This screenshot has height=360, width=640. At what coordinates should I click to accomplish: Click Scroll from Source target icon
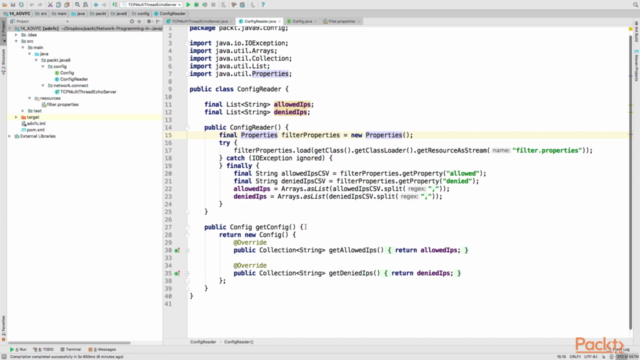[132, 21]
